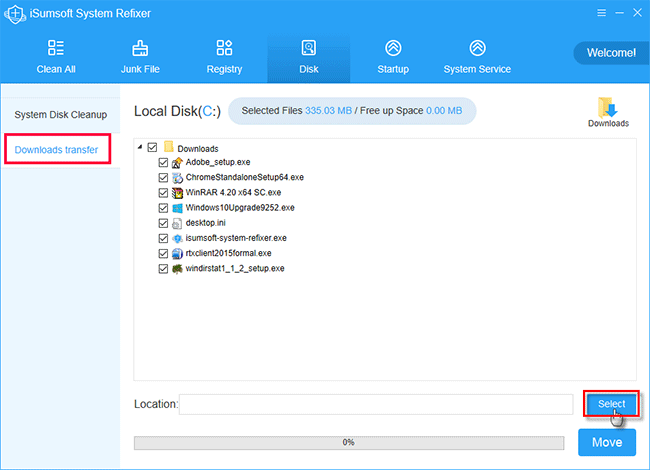
Task: Click the 0% progress bar
Action: coord(349,443)
